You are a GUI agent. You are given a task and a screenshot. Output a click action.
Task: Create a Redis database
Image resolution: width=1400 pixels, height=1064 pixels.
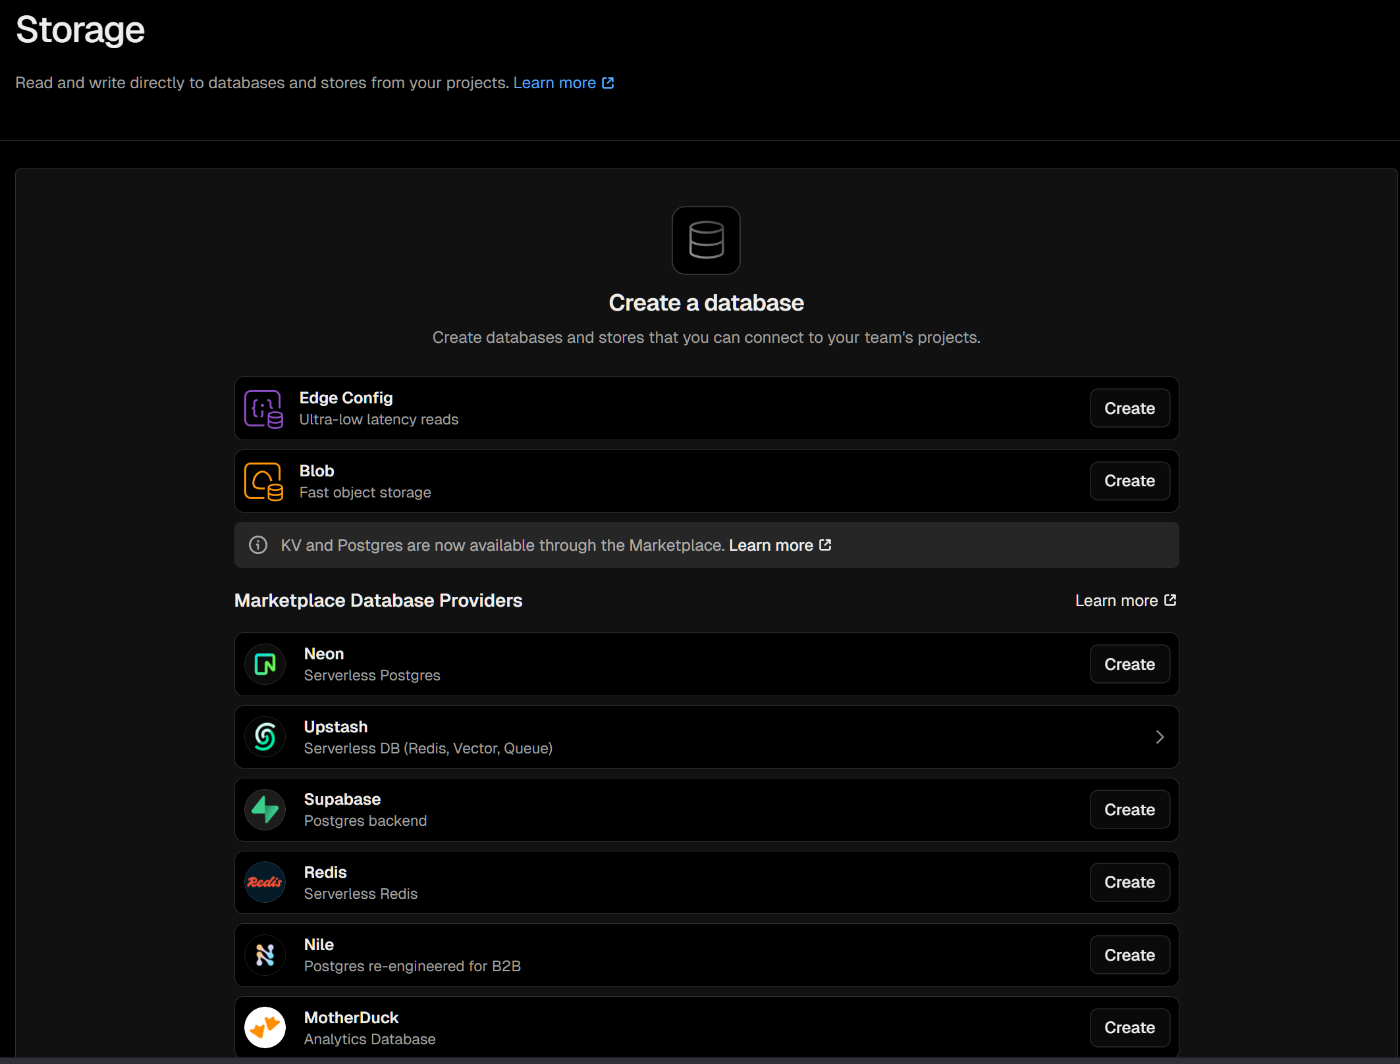(1130, 882)
